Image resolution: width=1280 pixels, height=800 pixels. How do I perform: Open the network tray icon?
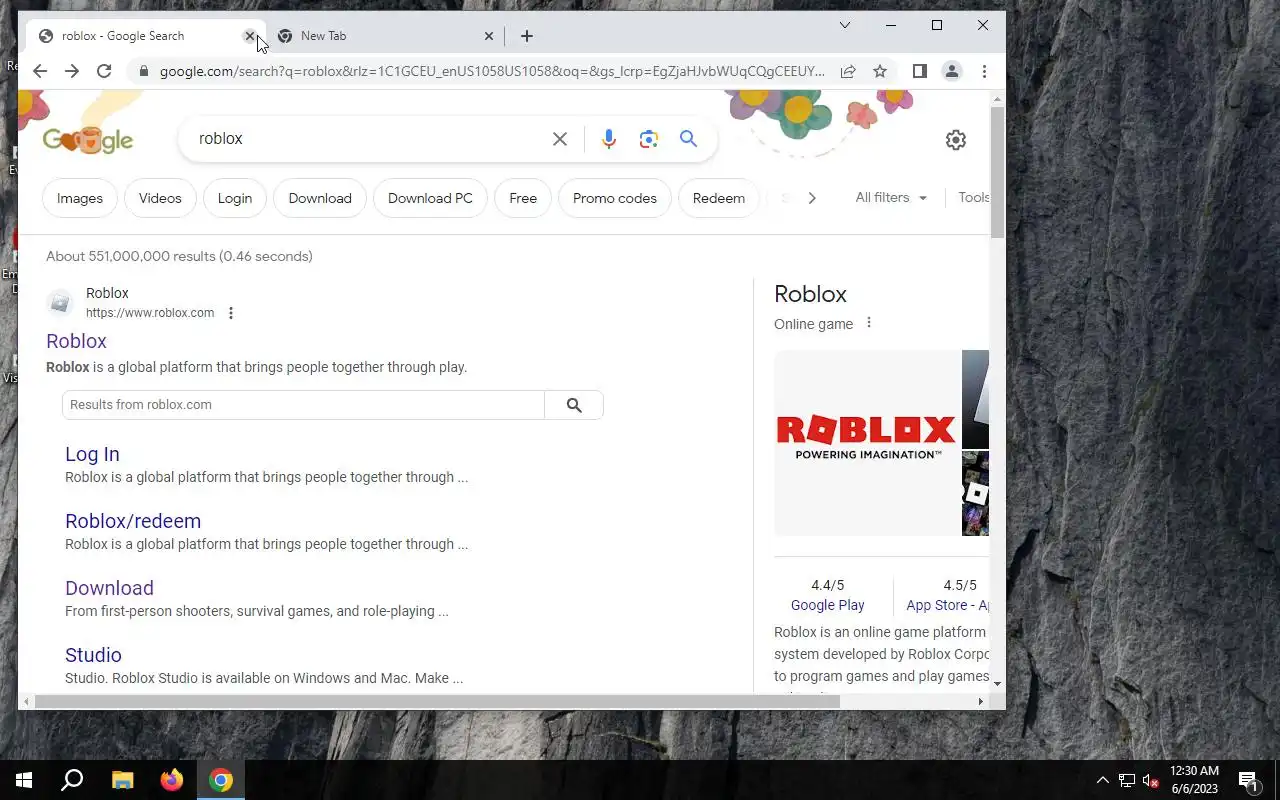point(1127,781)
